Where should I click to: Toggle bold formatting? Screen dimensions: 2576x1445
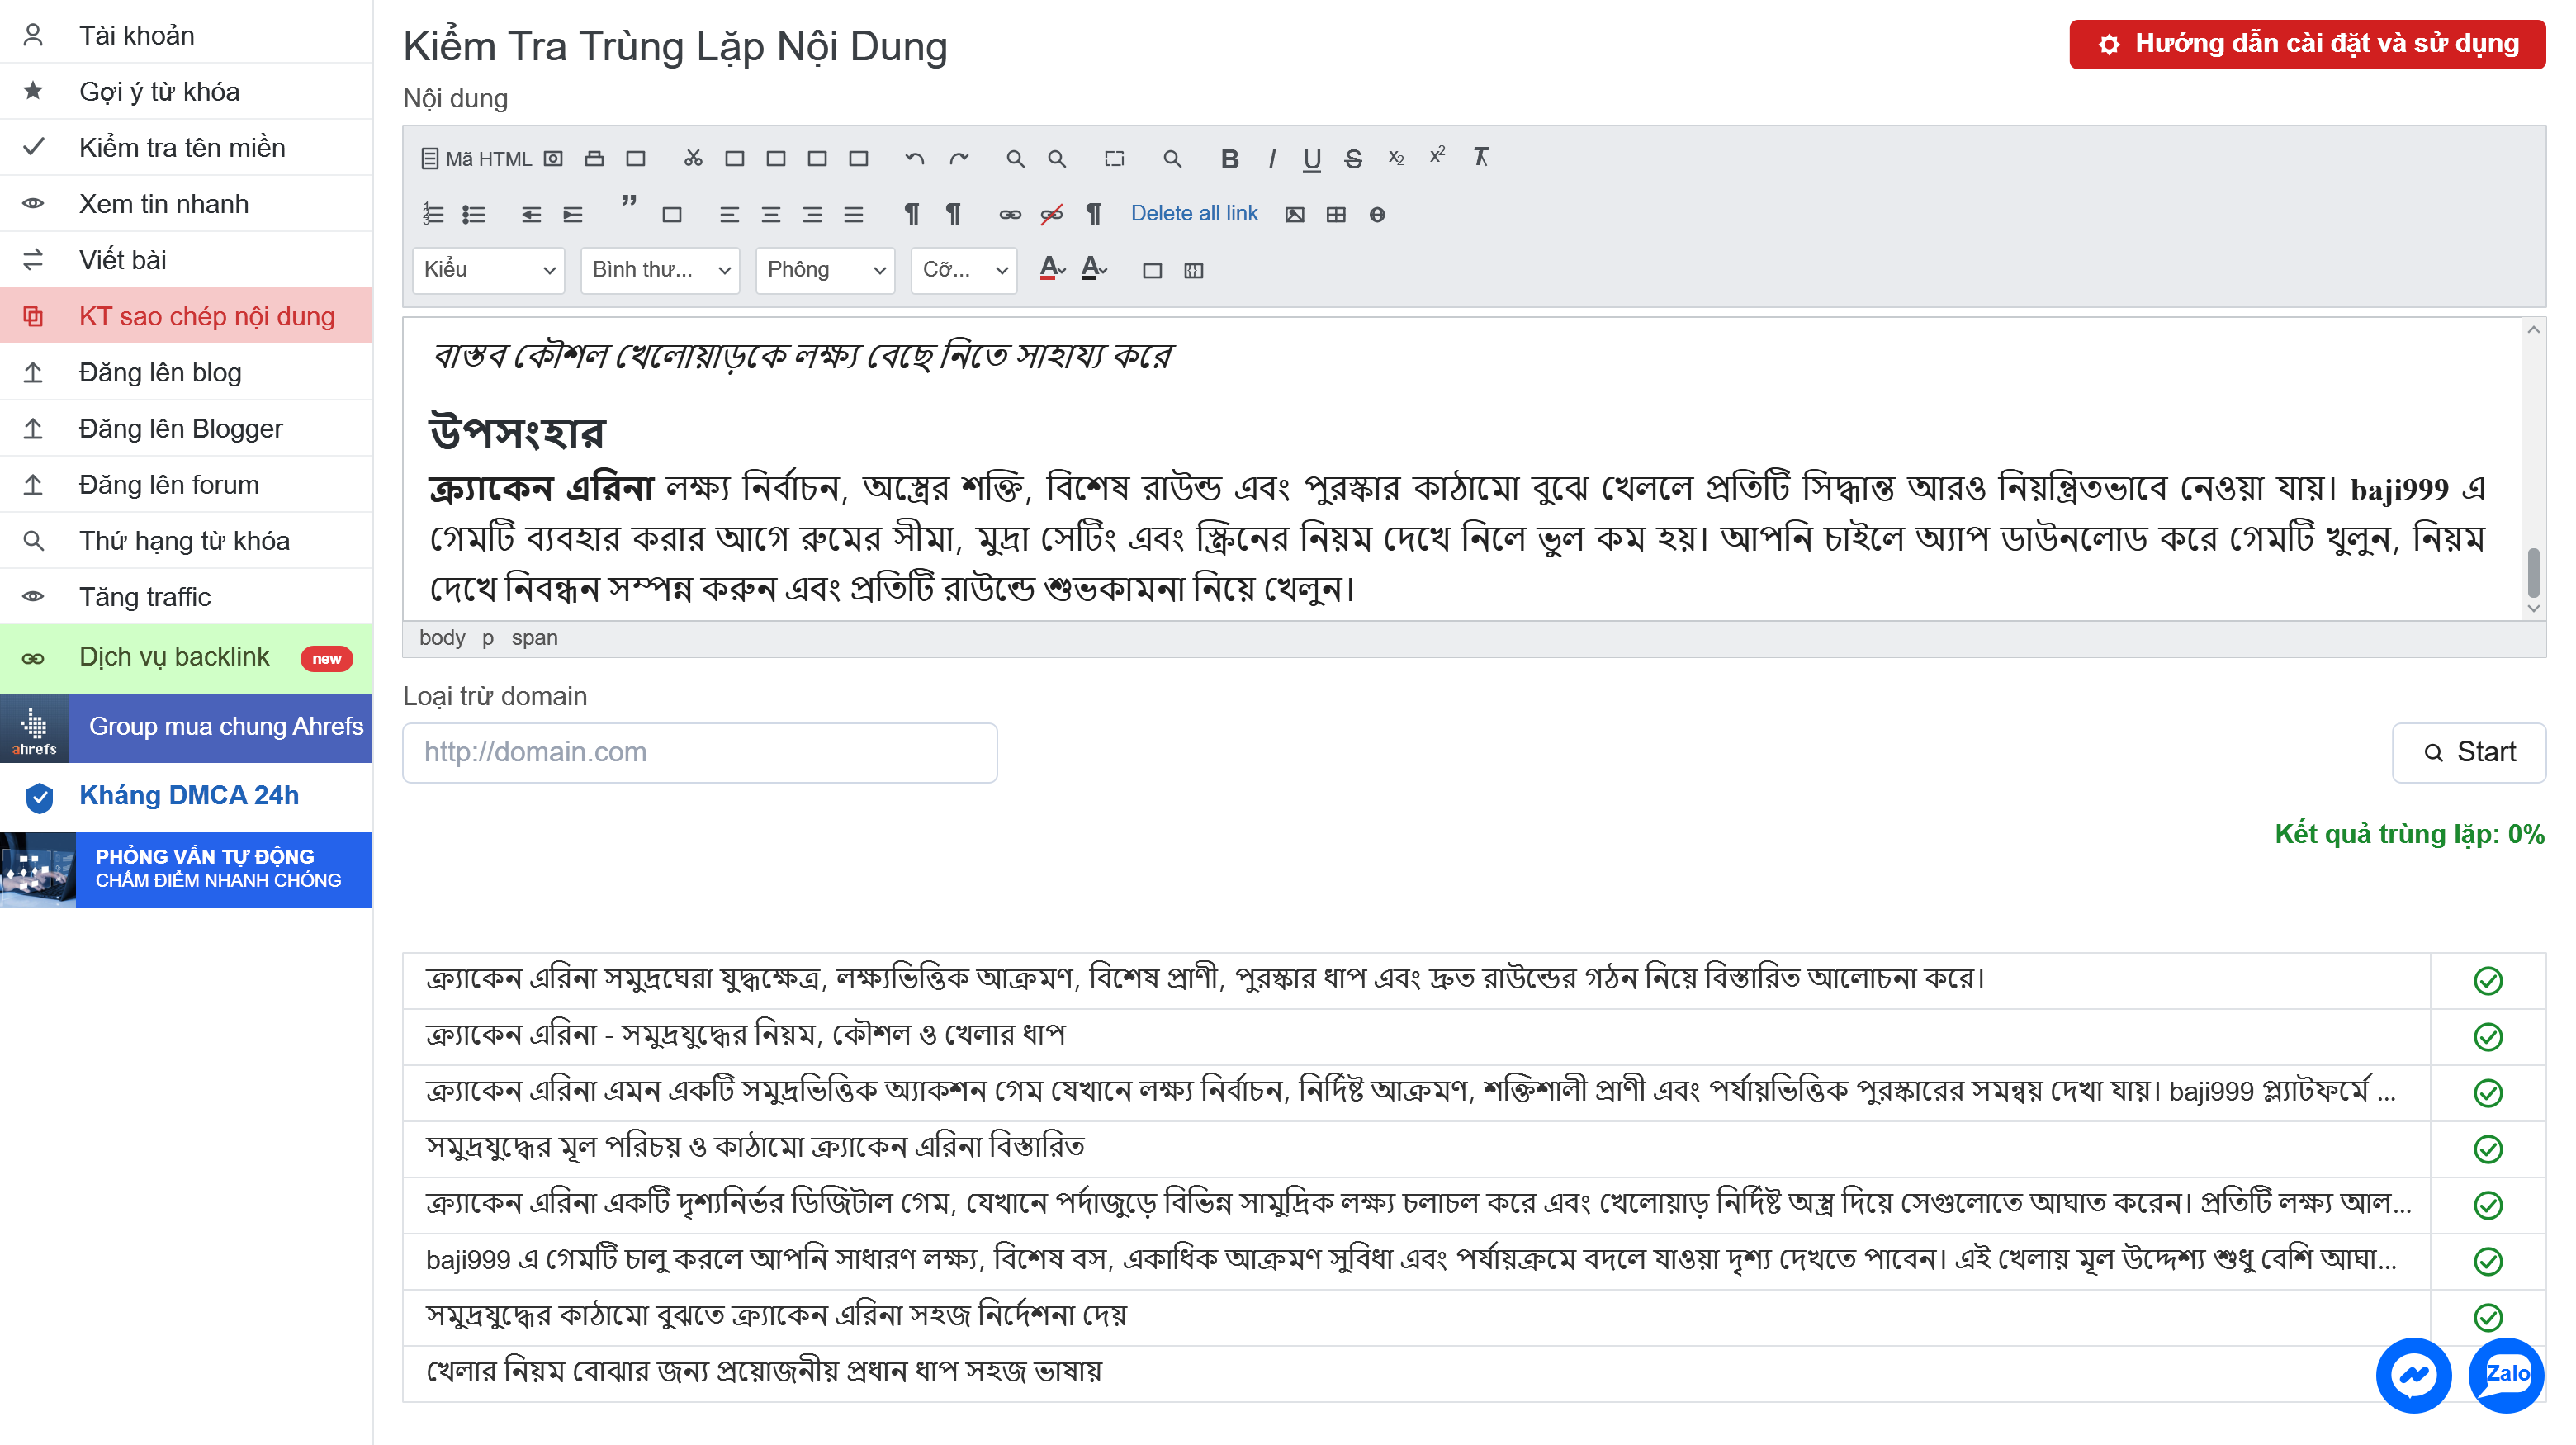(x=1230, y=159)
